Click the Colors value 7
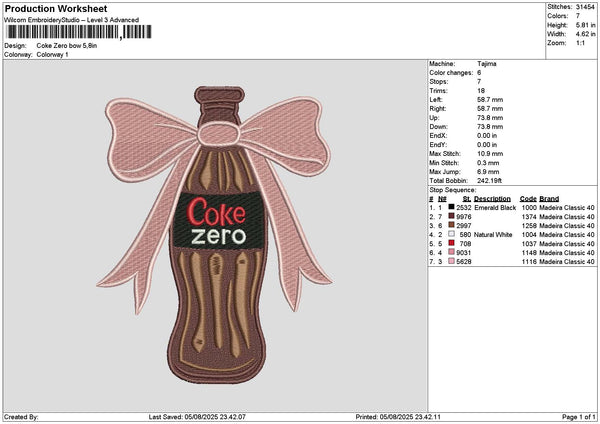Image resolution: width=600 pixels, height=424 pixels. [578, 16]
